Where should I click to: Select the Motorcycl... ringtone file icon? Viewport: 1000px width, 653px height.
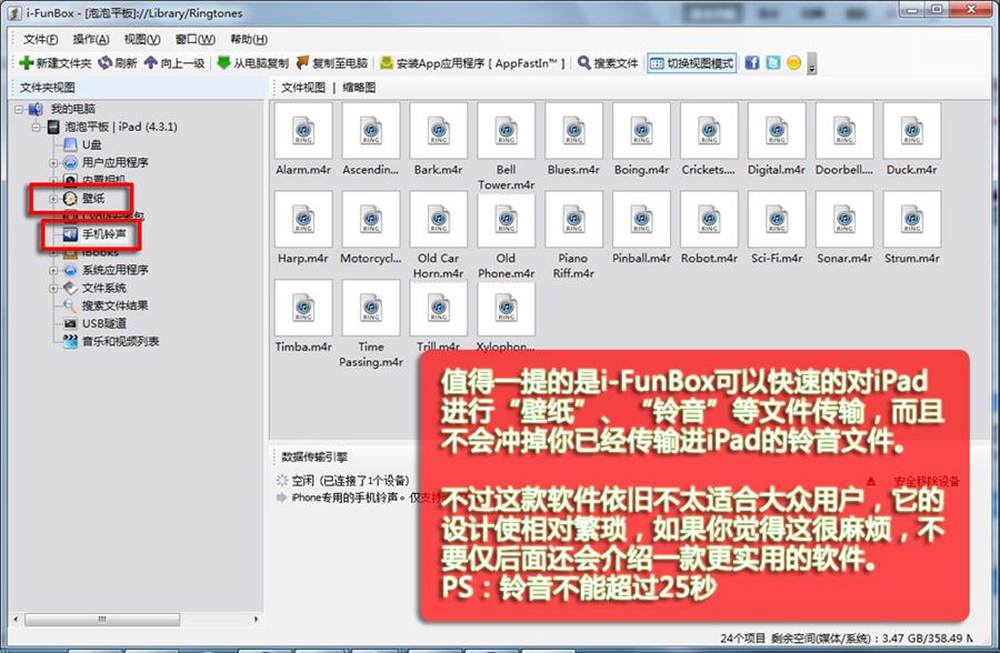[371, 219]
